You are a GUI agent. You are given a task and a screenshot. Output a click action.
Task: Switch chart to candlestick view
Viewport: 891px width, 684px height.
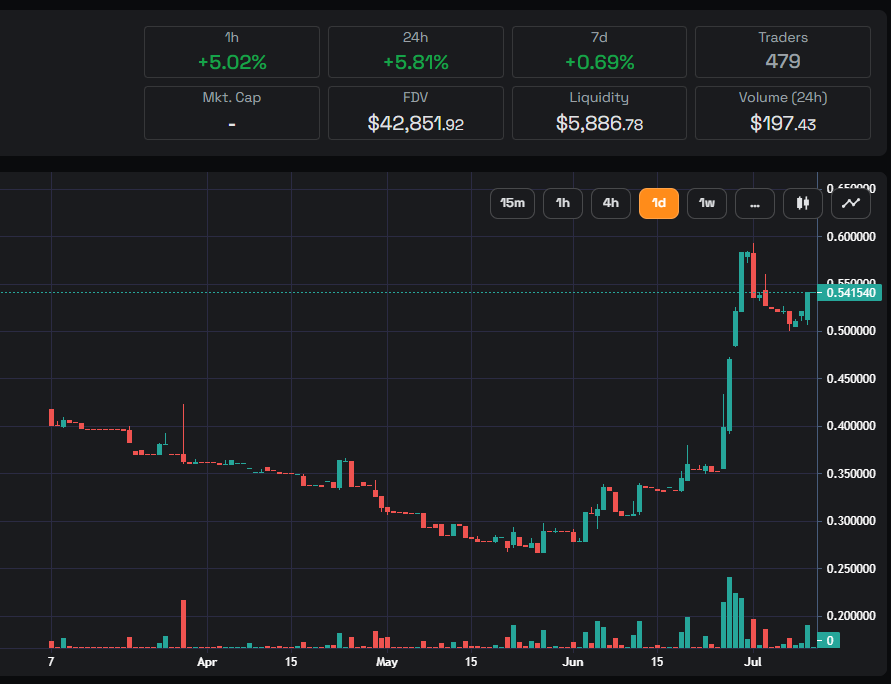(802, 203)
